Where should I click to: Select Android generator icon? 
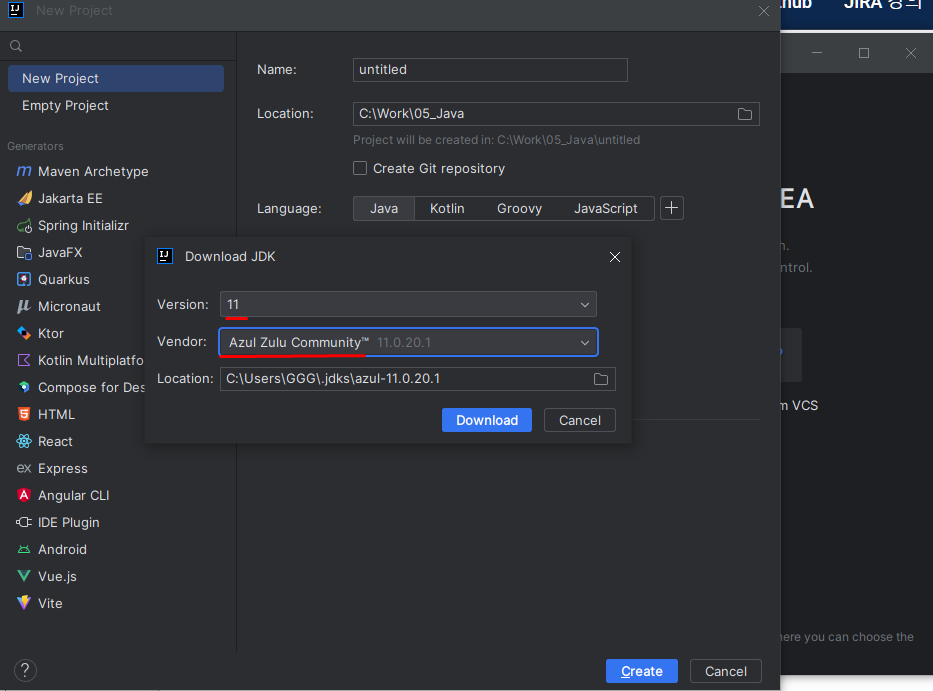[x=24, y=549]
